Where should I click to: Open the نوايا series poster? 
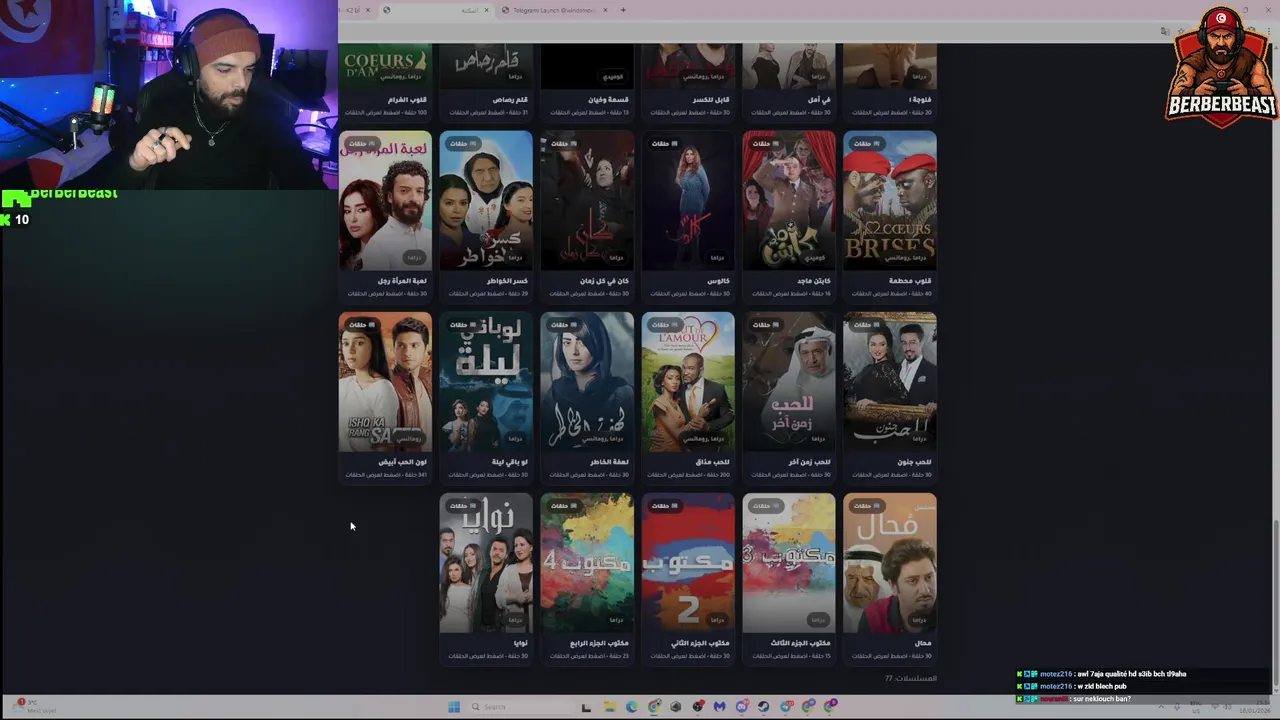click(x=486, y=563)
